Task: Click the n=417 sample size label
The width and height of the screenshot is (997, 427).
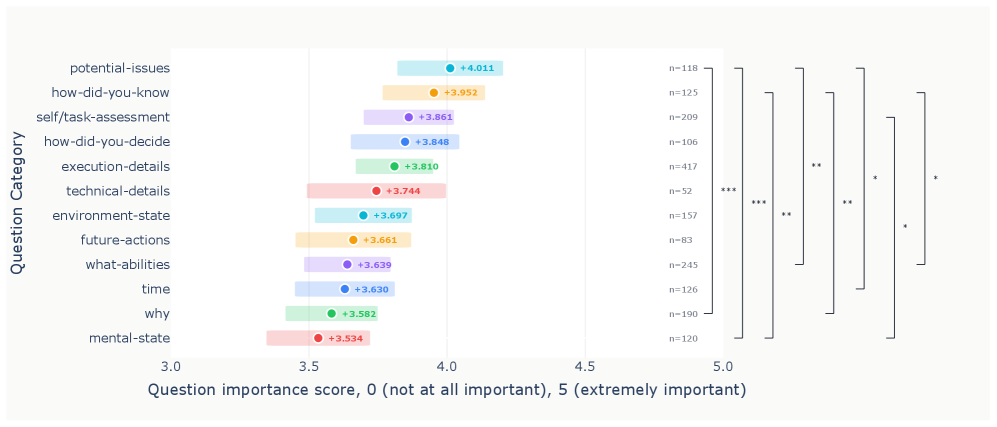Action: 684,166
